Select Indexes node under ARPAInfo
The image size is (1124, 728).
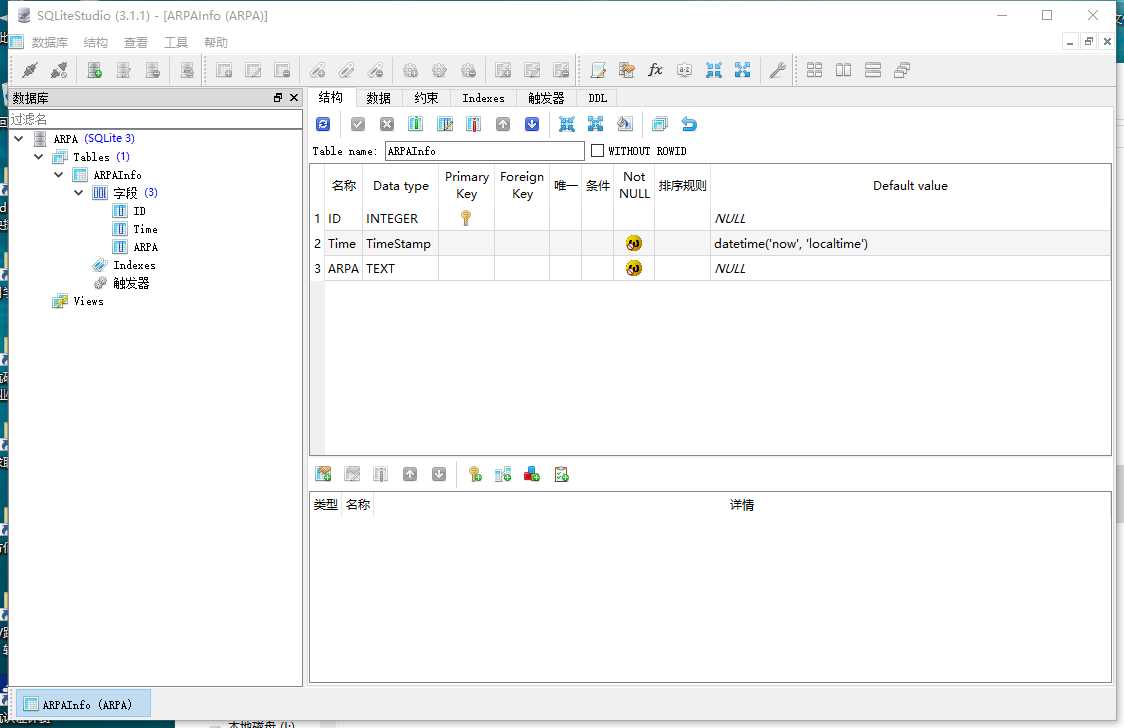click(x=134, y=265)
